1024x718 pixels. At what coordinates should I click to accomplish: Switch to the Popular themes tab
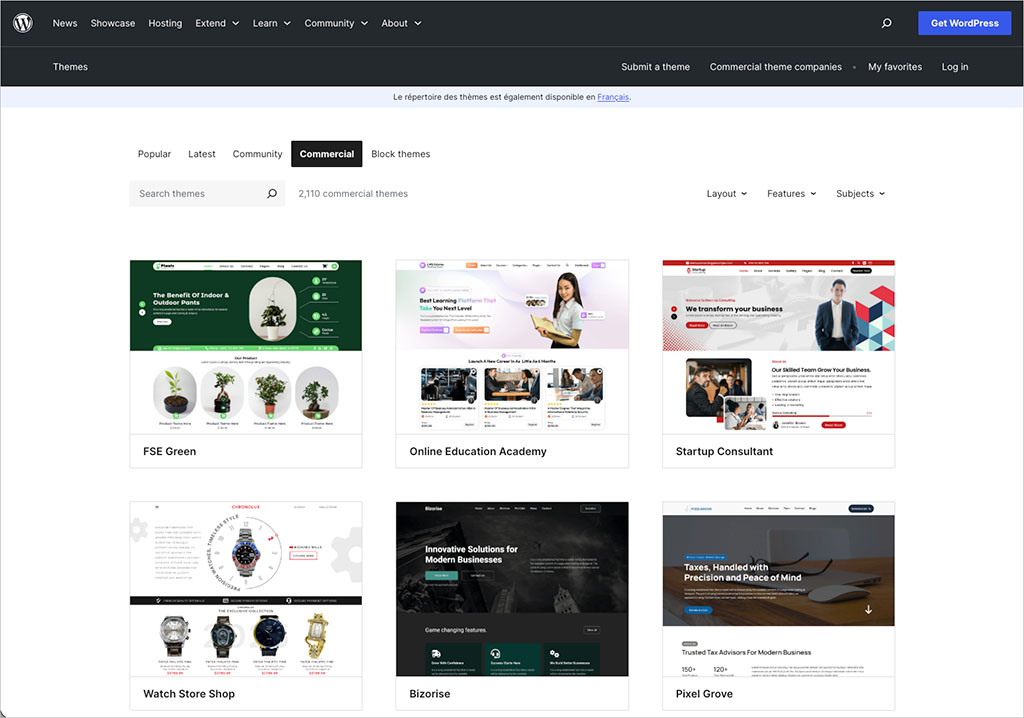click(154, 154)
